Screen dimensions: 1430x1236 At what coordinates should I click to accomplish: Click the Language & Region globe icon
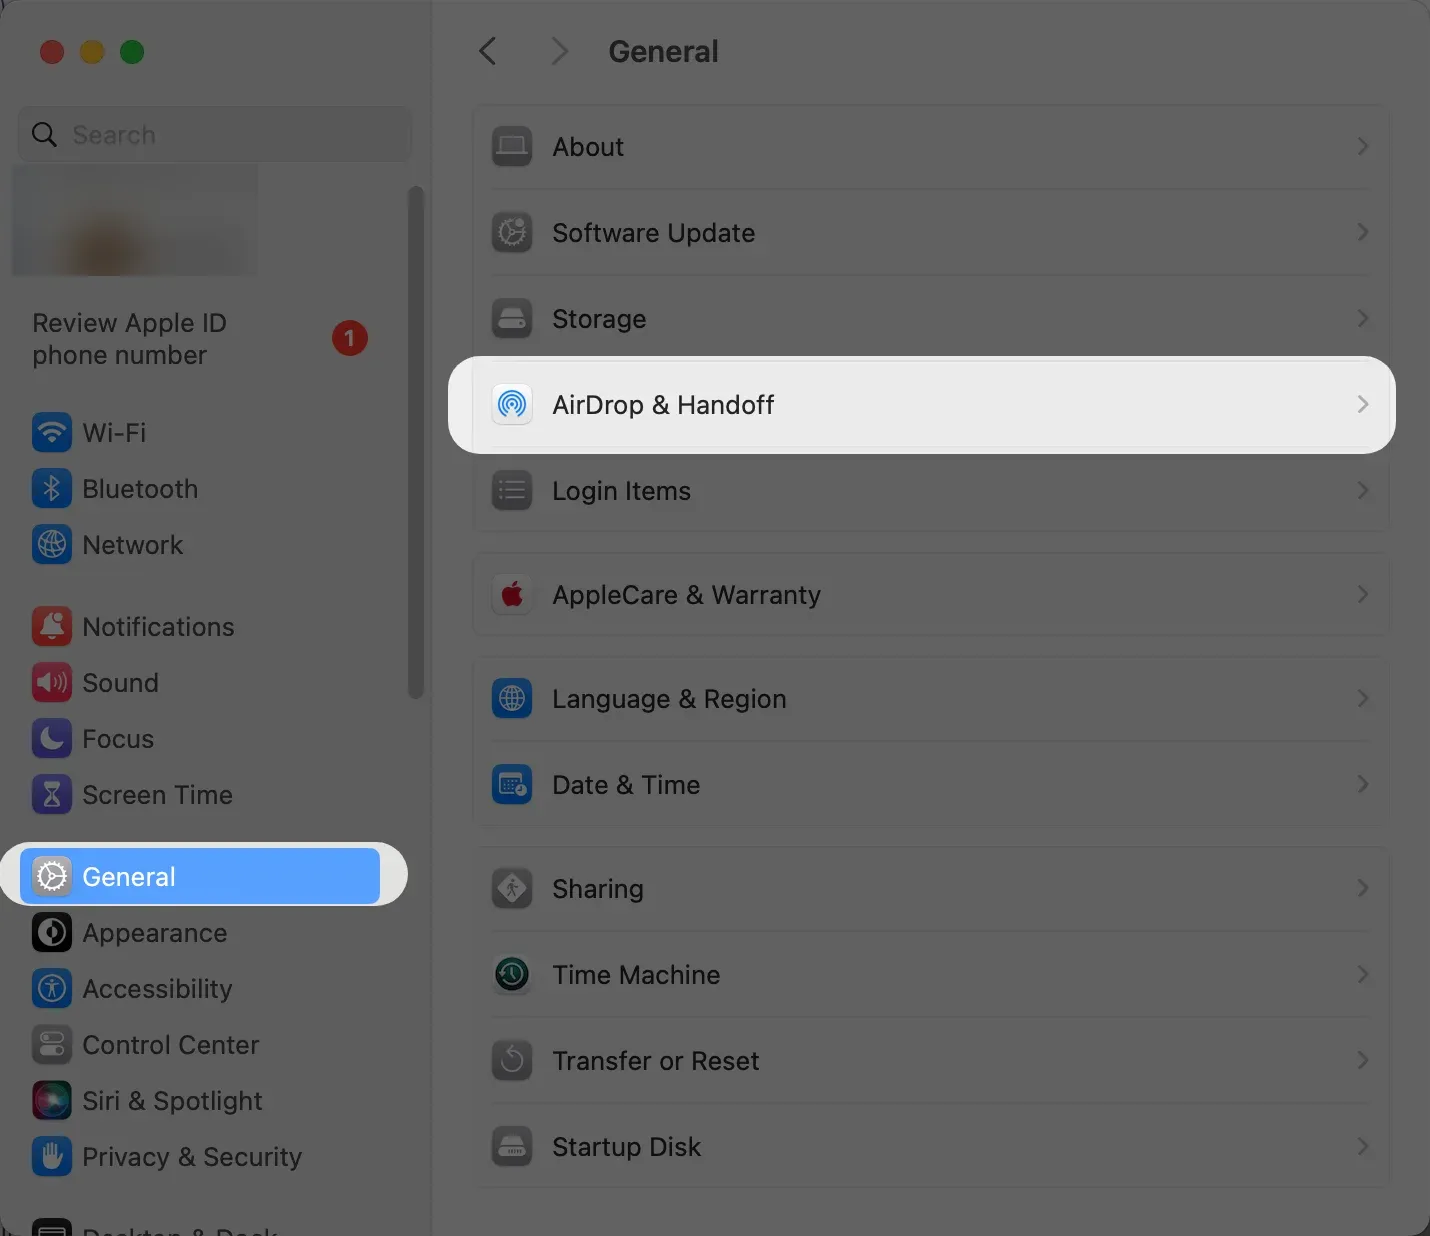(x=512, y=699)
